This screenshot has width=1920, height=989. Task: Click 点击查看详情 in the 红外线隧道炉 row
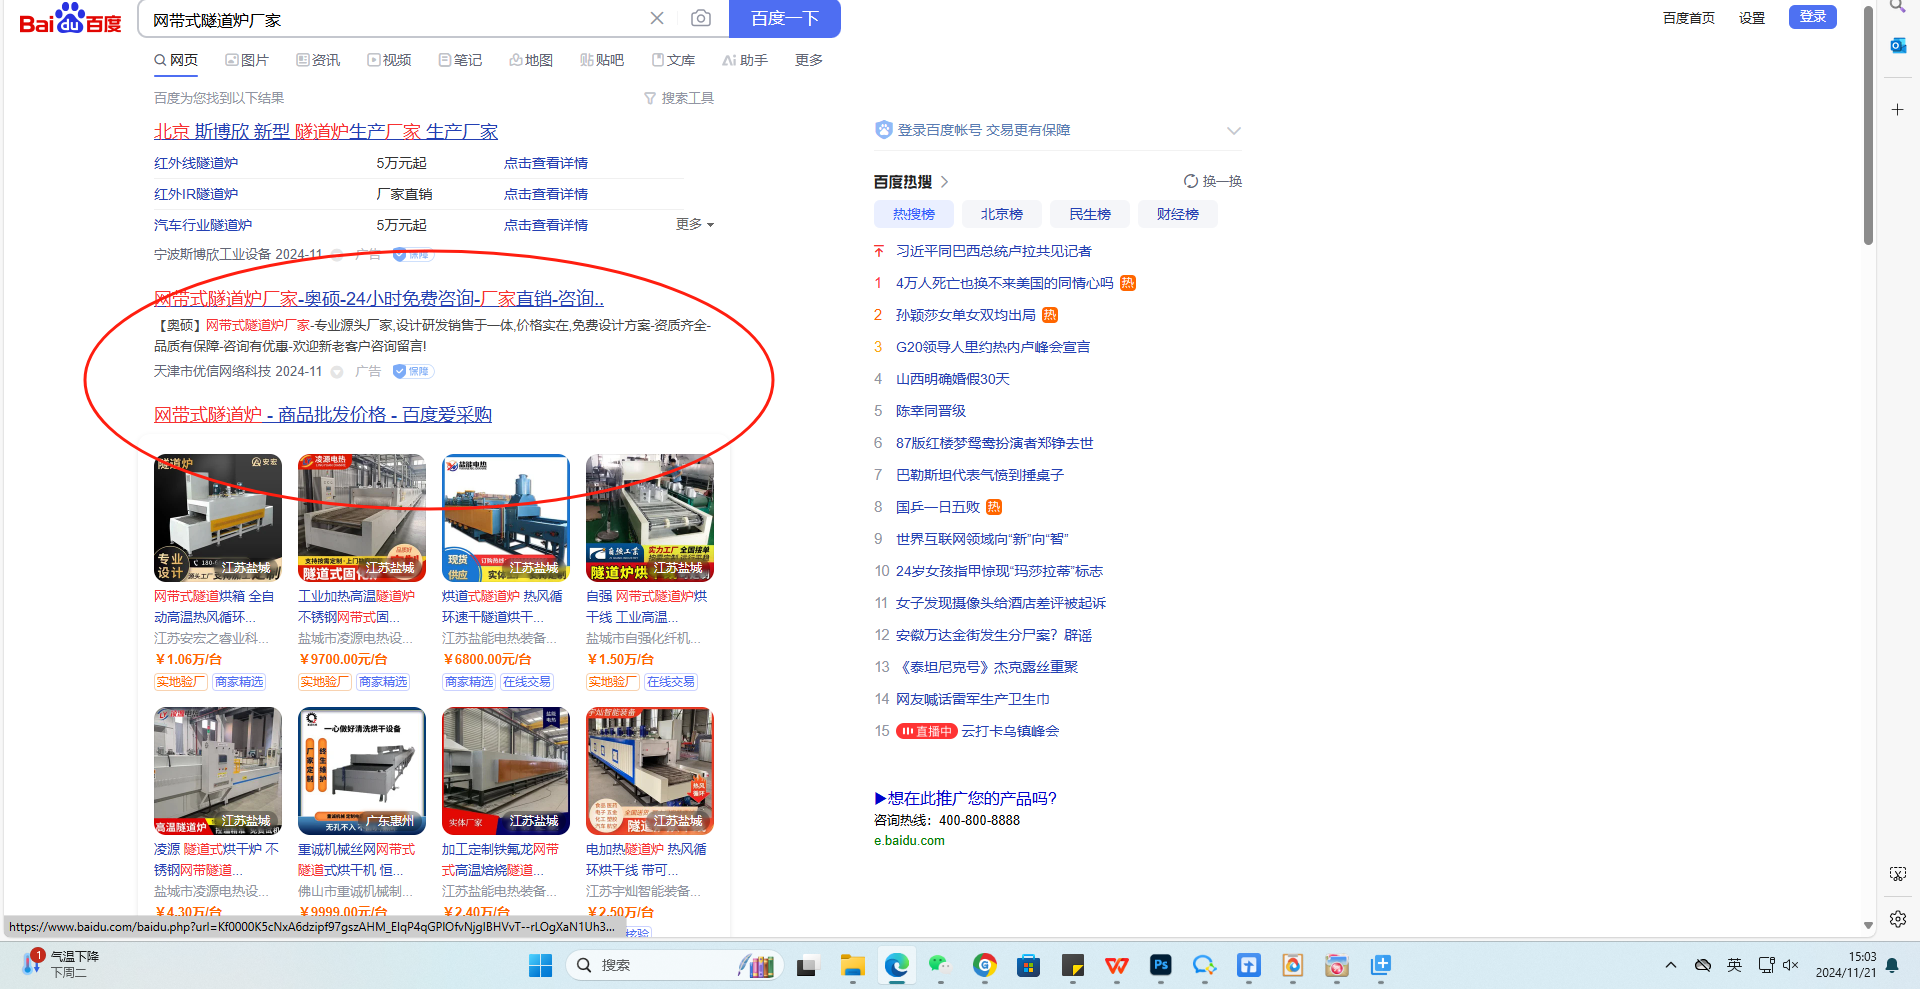coord(546,163)
